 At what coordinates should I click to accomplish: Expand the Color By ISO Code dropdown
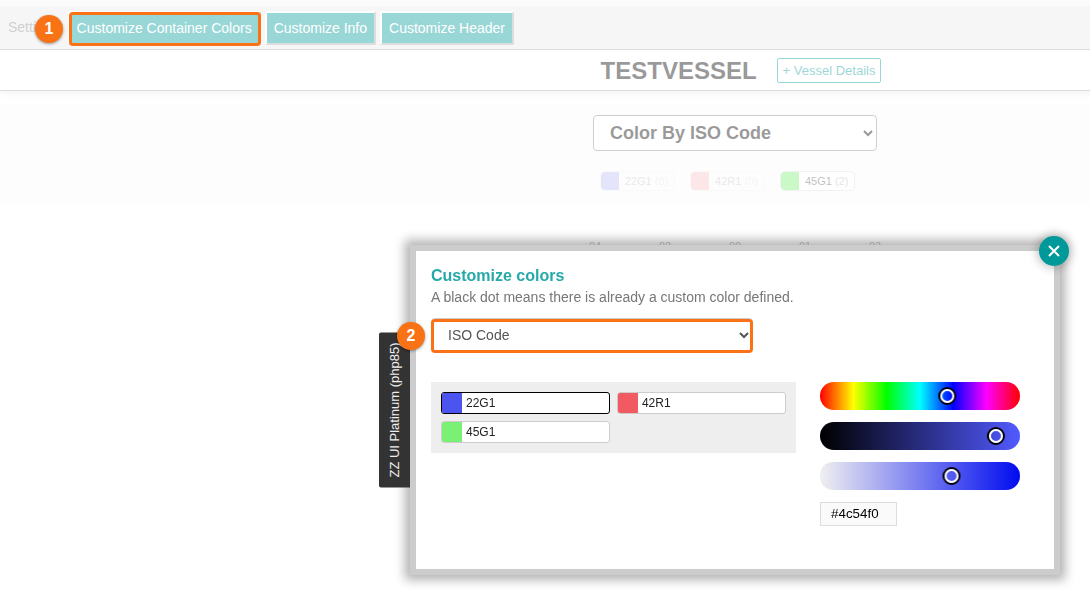(735, 133)
